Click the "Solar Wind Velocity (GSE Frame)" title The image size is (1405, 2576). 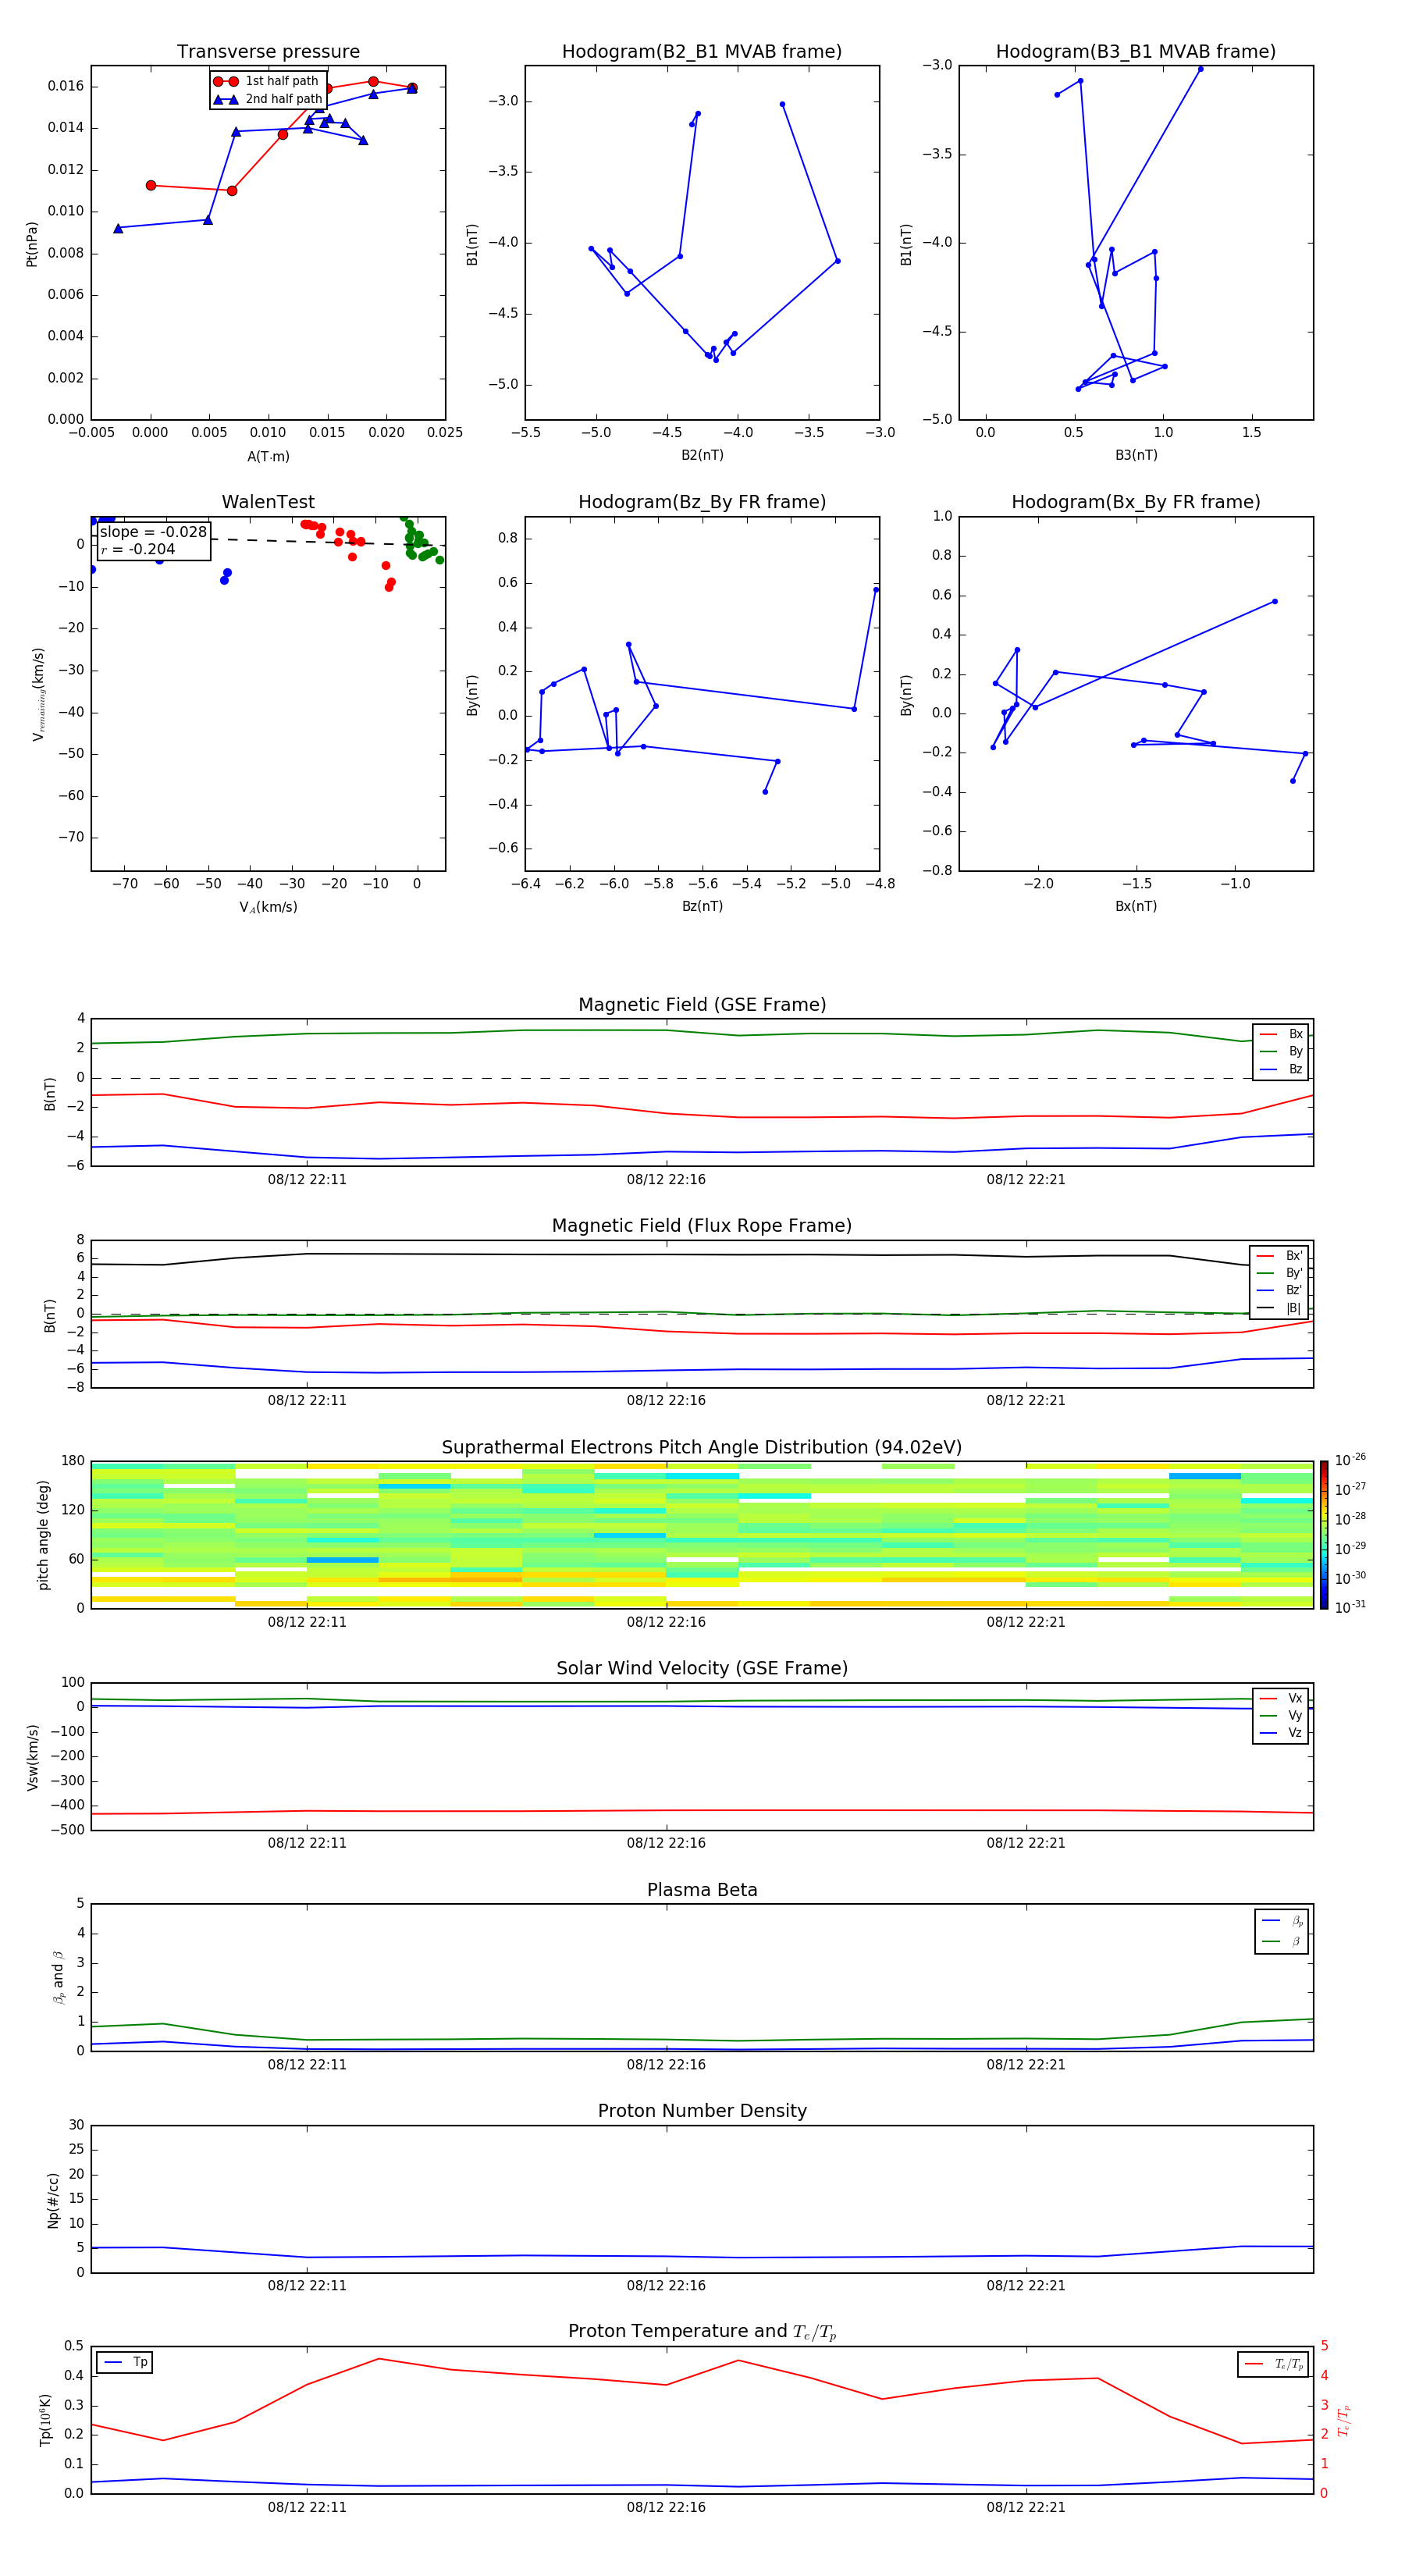pos(702,1668)
